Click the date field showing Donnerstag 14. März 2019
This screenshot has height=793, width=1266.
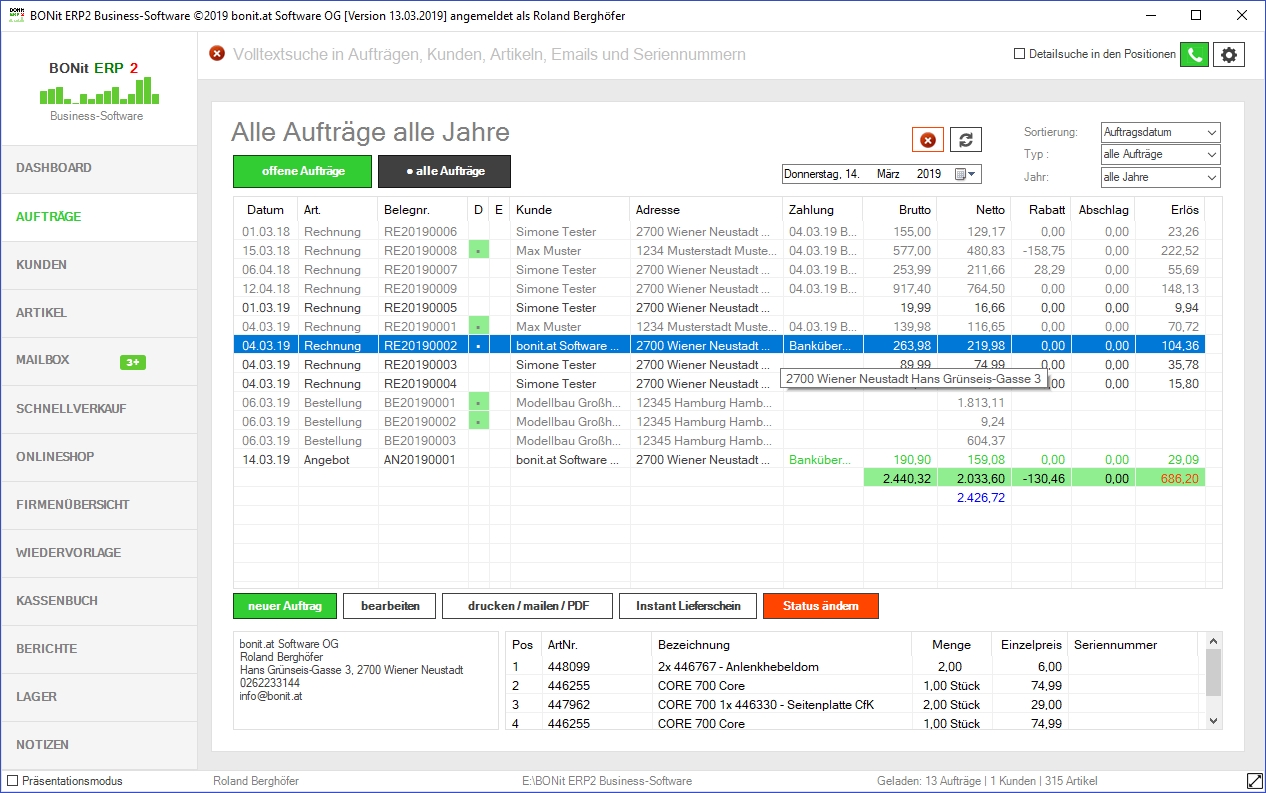[x=881, y=174]
